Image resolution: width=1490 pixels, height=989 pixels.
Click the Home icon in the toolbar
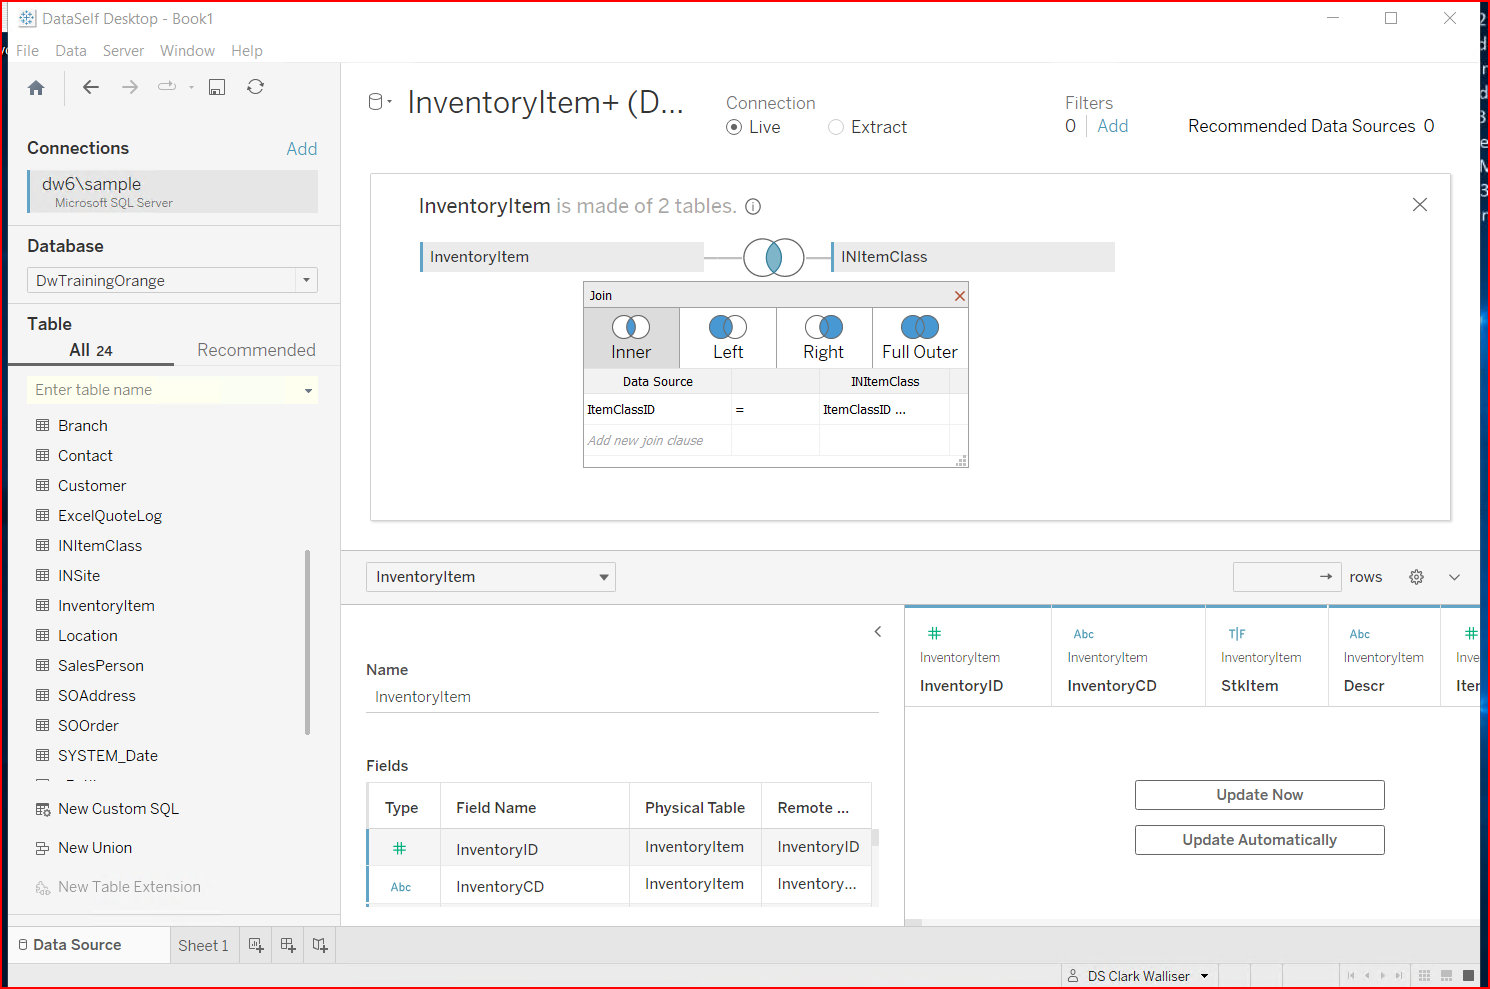point(36,87)
